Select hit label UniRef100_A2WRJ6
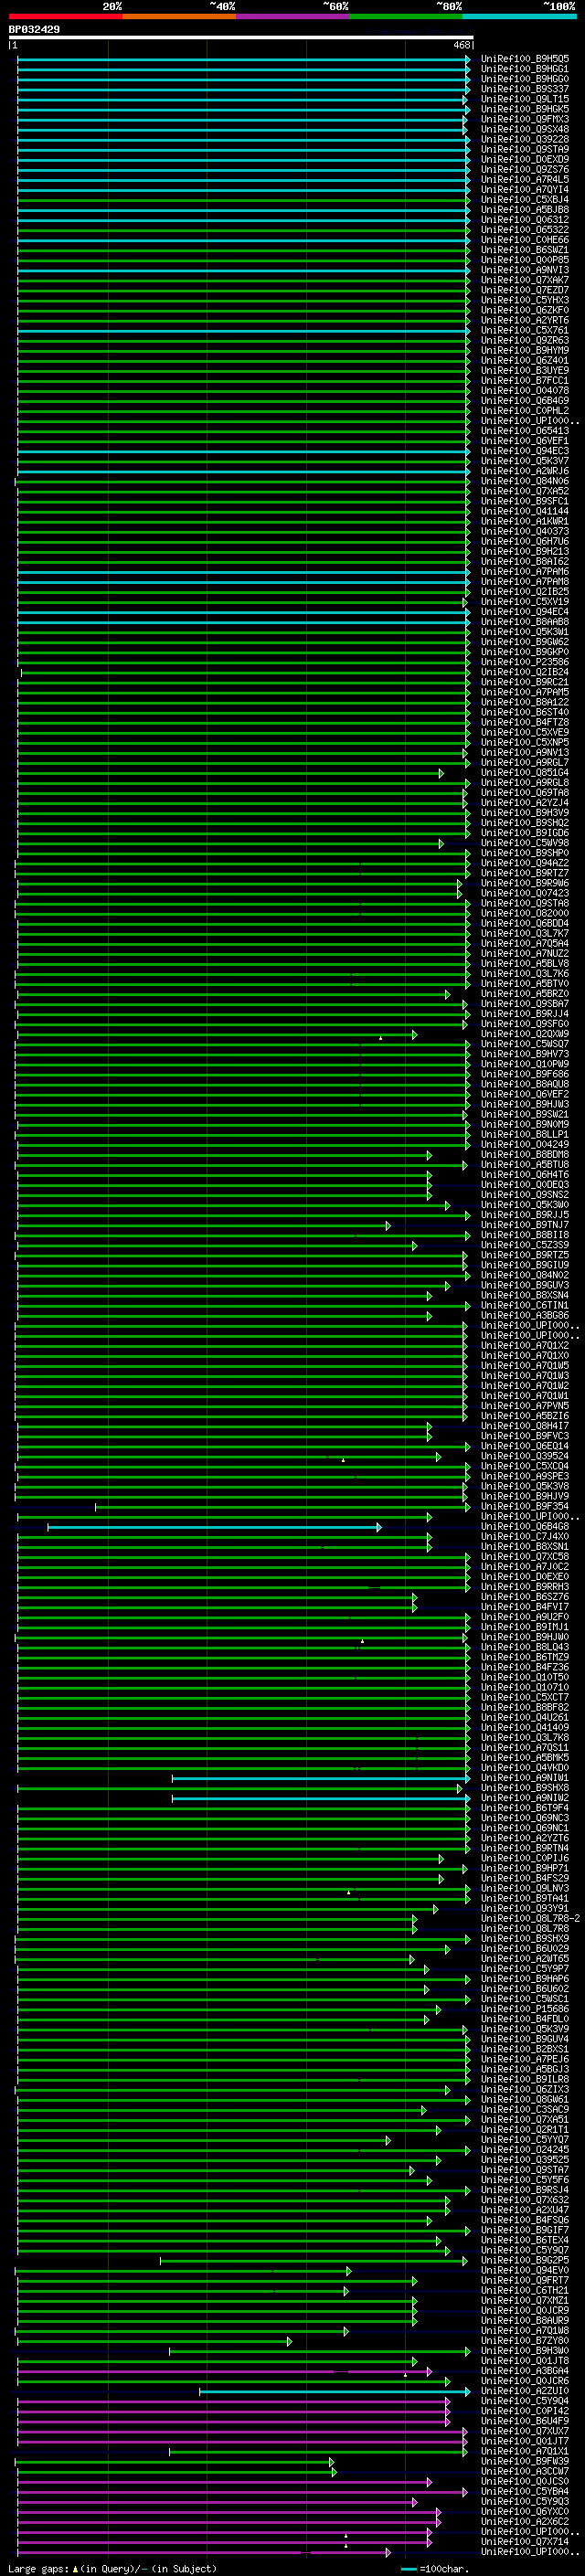Viewport: 585px width, 2576px height. pos(525,471)
